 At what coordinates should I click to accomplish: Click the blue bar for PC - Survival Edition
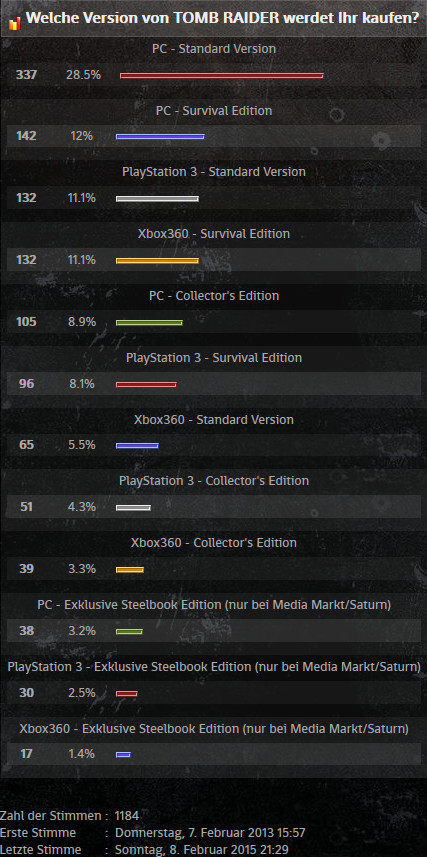pyautogui.click(x=160, y=137)
